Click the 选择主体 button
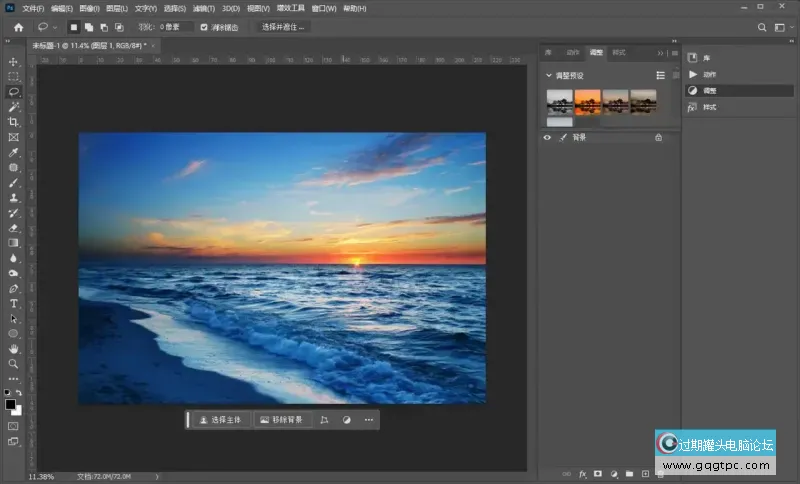 tap(221, 420)
